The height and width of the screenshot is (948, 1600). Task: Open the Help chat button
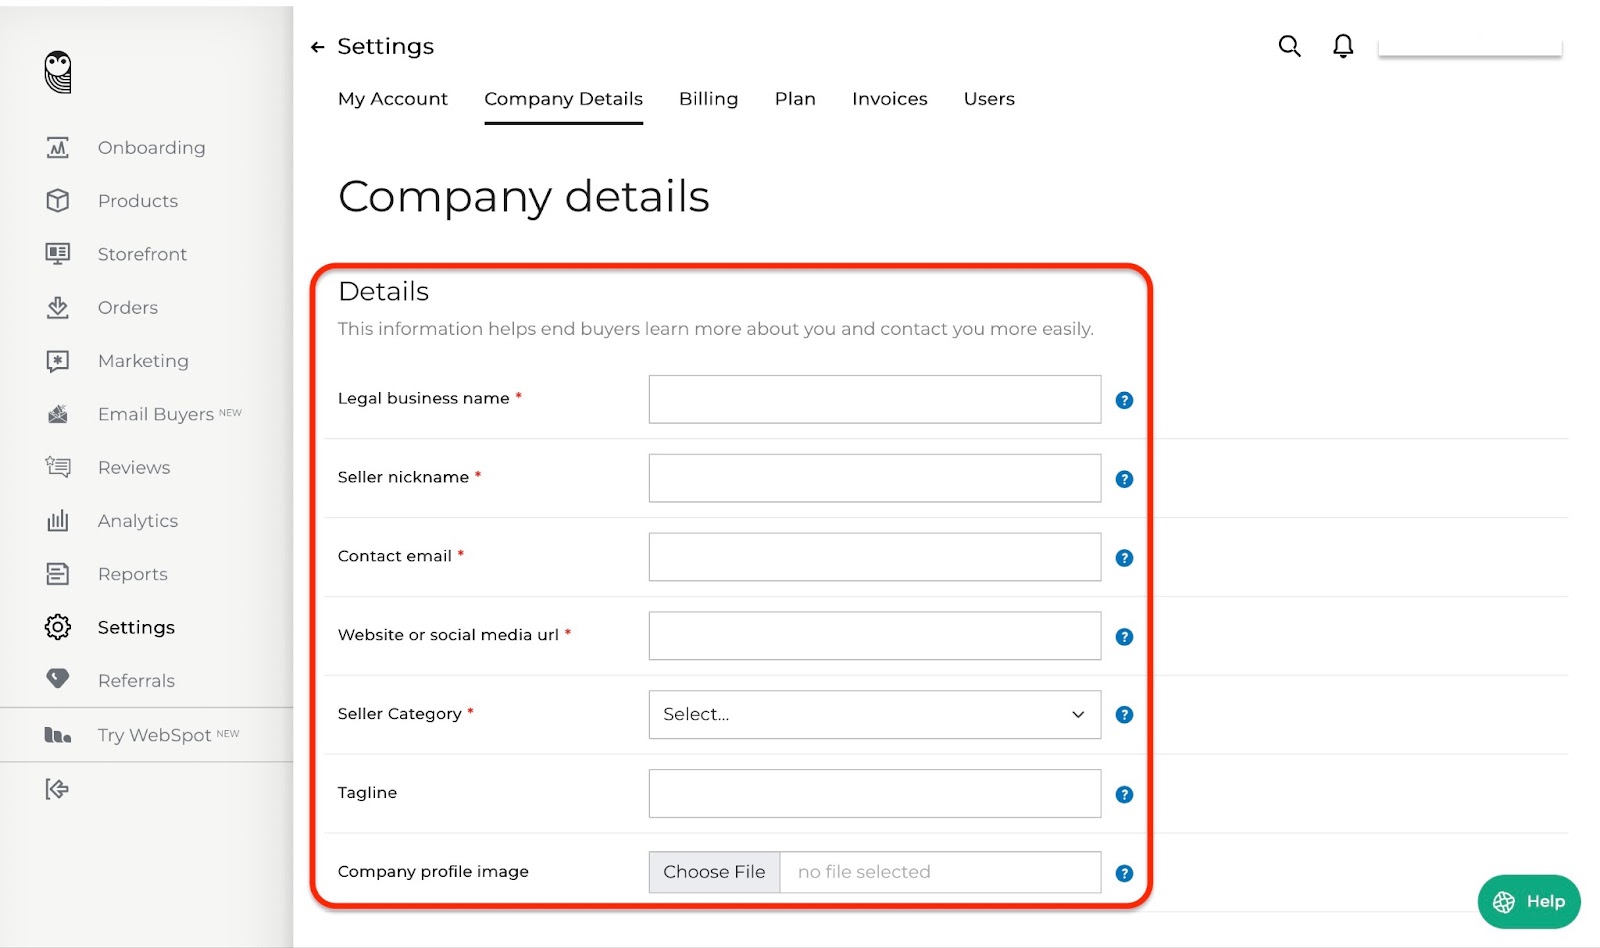pyautogui.click(x=1529, y=902)
